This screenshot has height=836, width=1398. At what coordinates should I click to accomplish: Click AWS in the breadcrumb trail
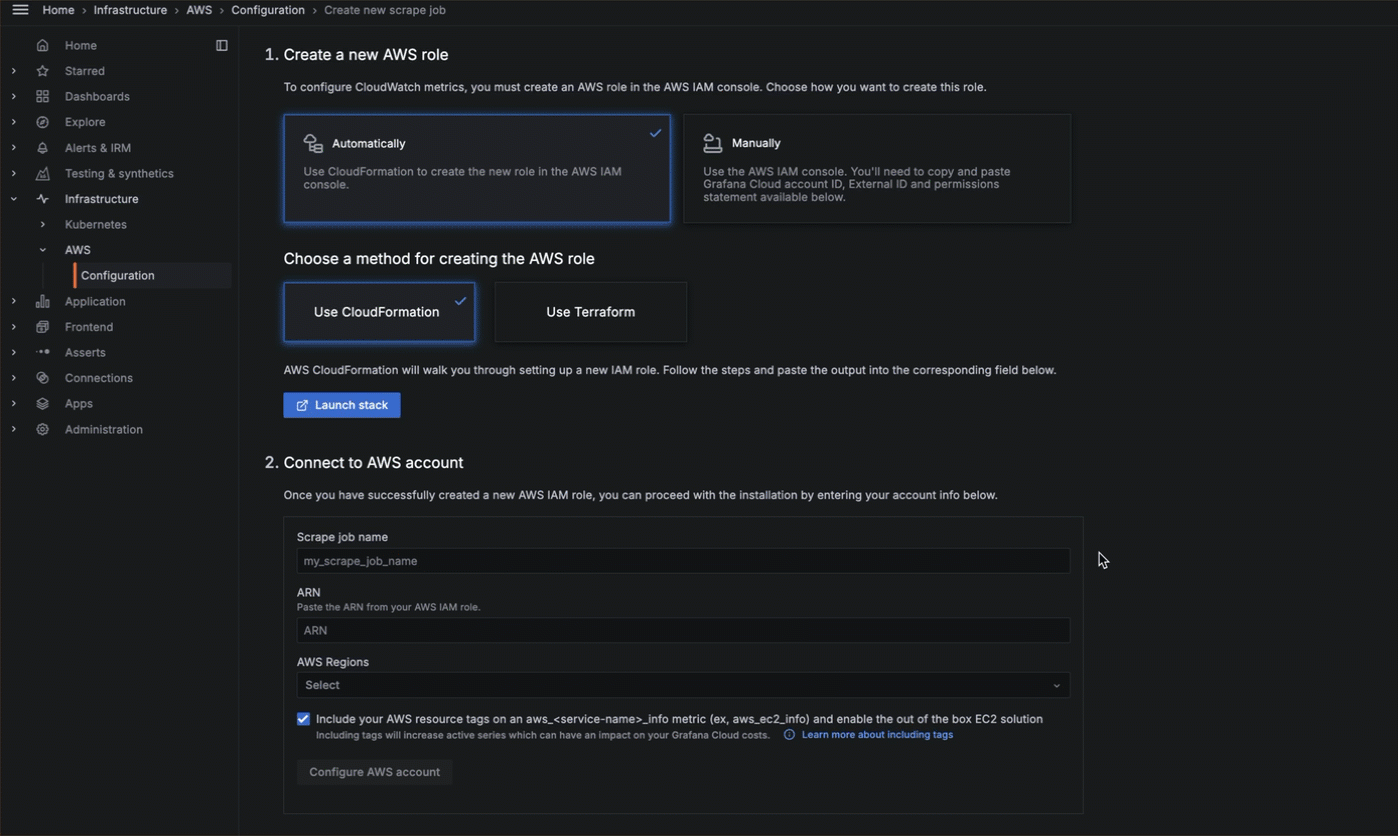coord(199,10)
